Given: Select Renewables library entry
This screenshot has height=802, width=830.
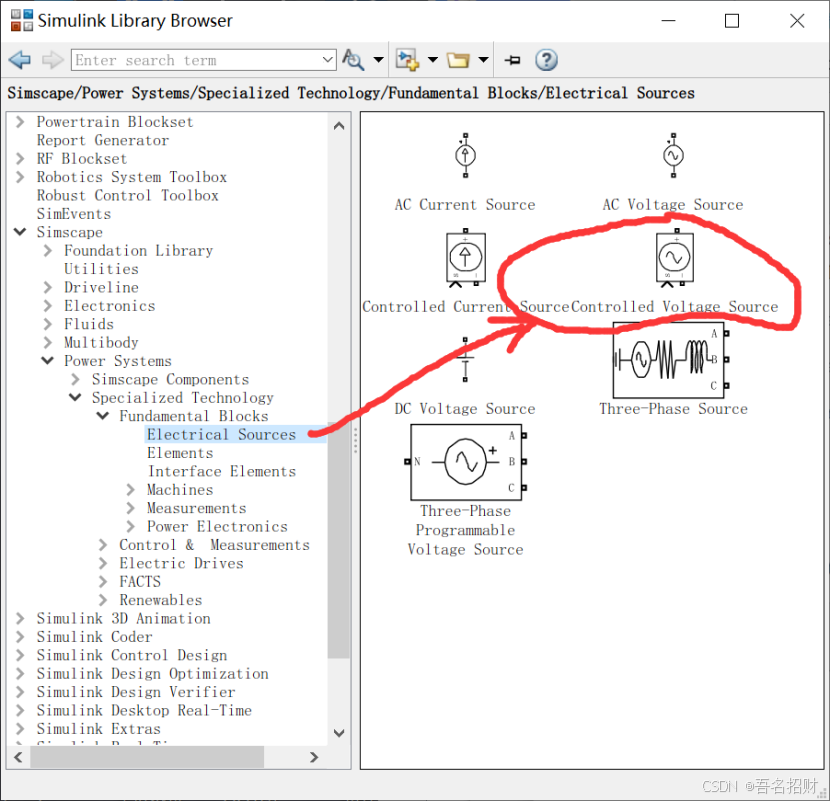Looking at the screenshot, I should 160,600.
